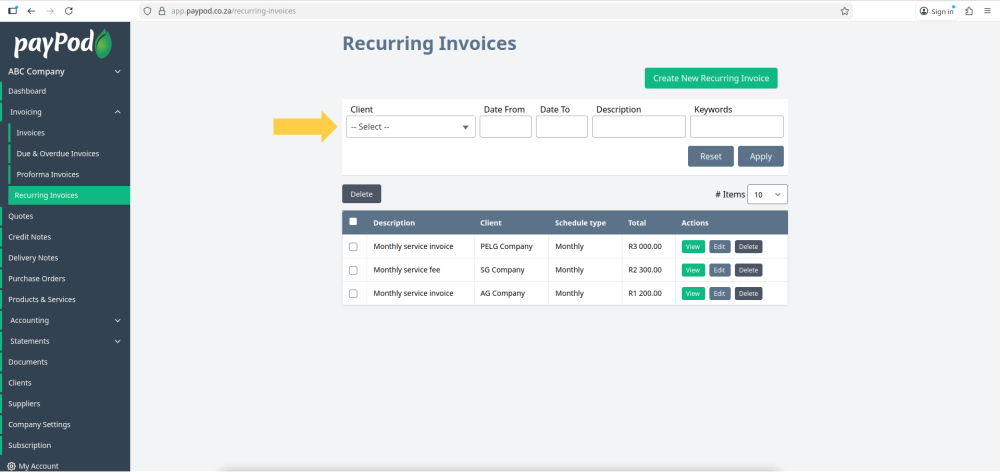Expand the Statements menu section
The height and width of the screenshot is (474, 1000).
click(65, 341)
